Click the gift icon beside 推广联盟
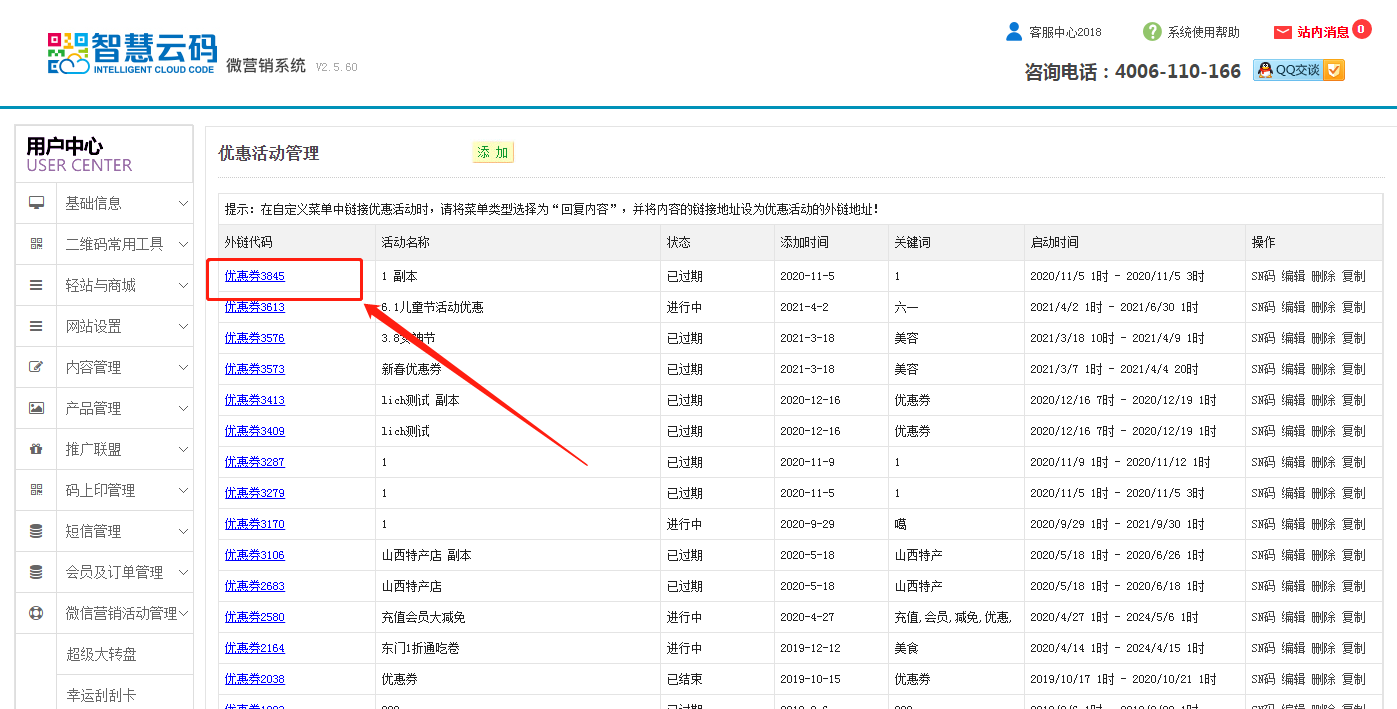This screenshot has height=709, width=1397. 37,449
